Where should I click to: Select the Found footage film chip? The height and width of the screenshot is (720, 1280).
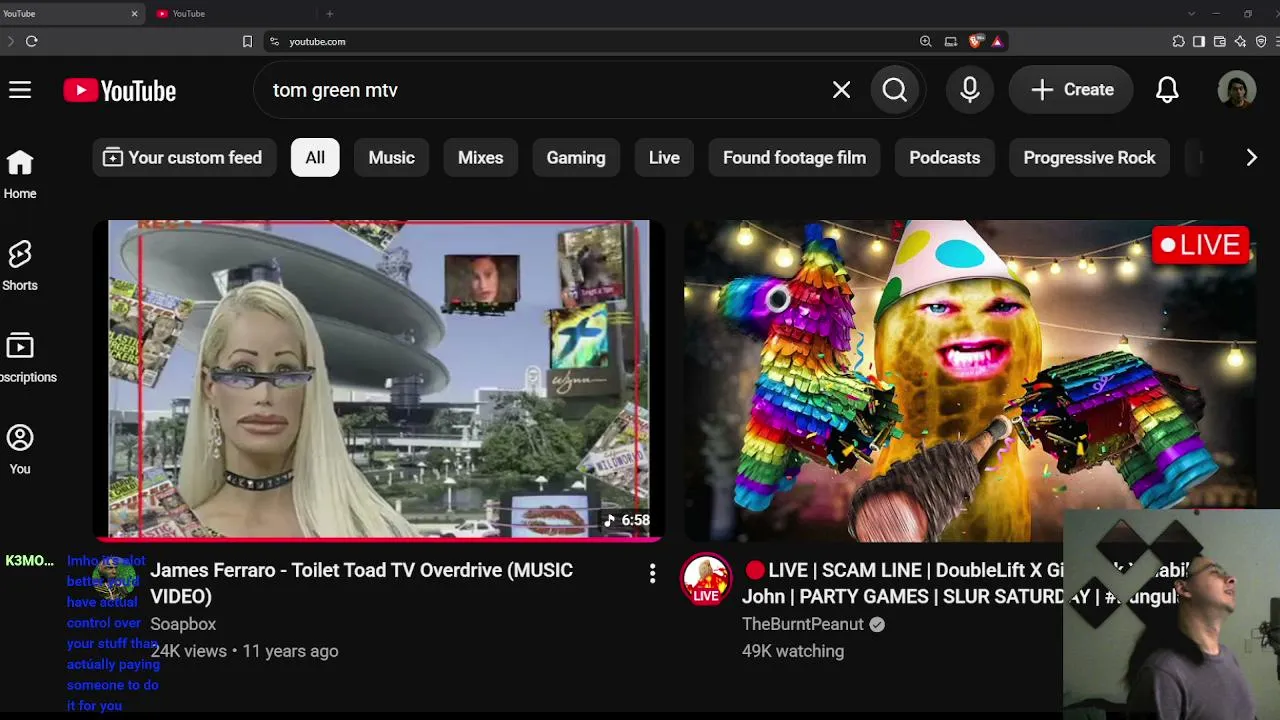pyautogui.click(x=795, y=157)
